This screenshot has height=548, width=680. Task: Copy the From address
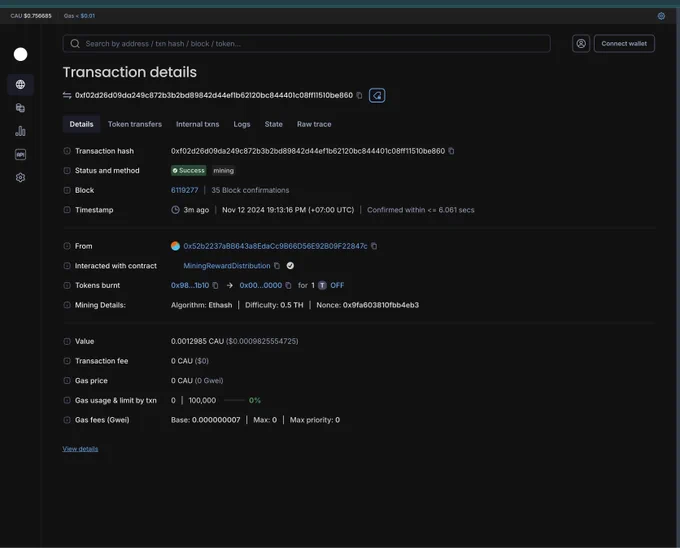[374, 246]
